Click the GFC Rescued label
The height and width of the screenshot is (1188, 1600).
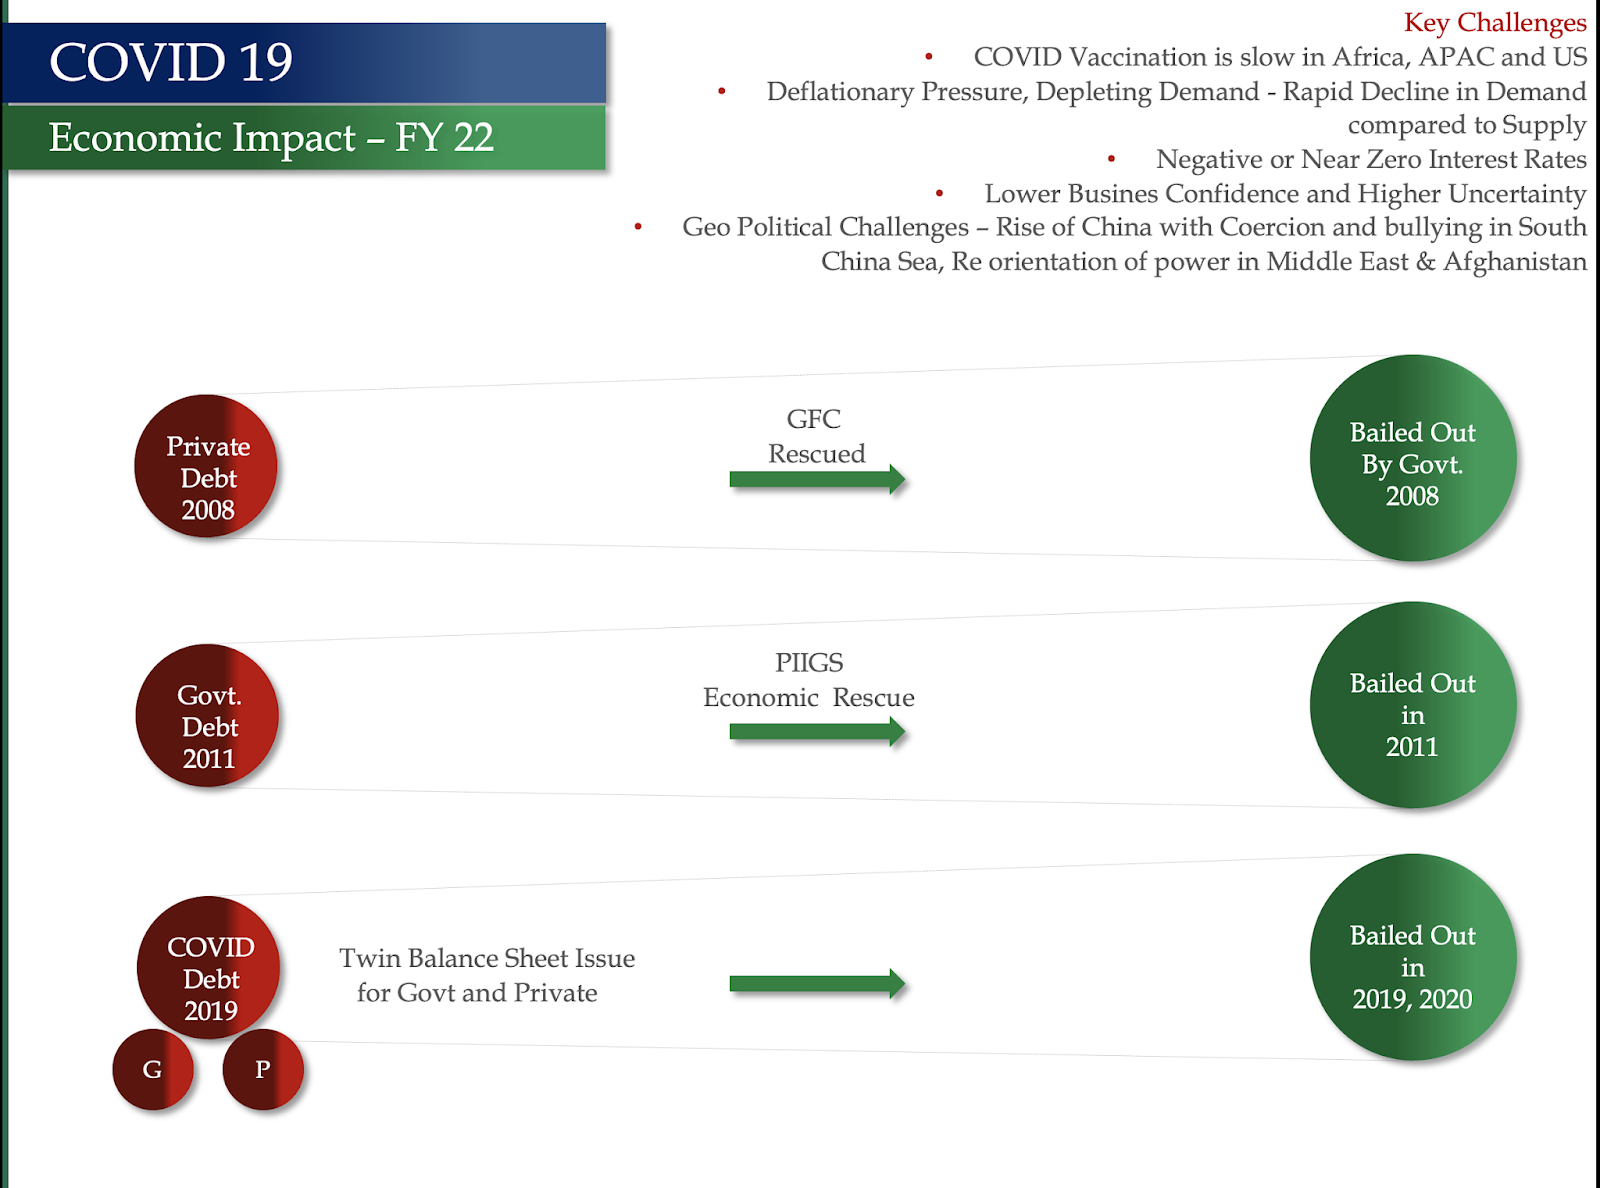tap(816, 436)
